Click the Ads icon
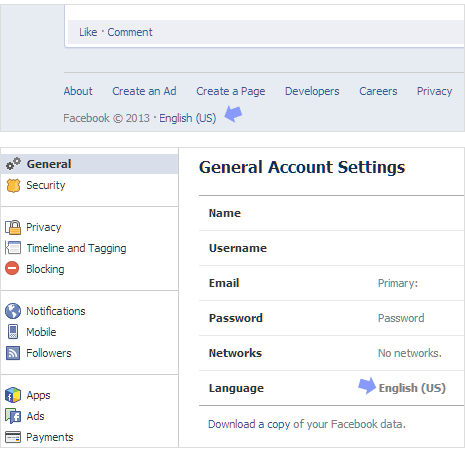465x456 pixels. coord(13,416)
